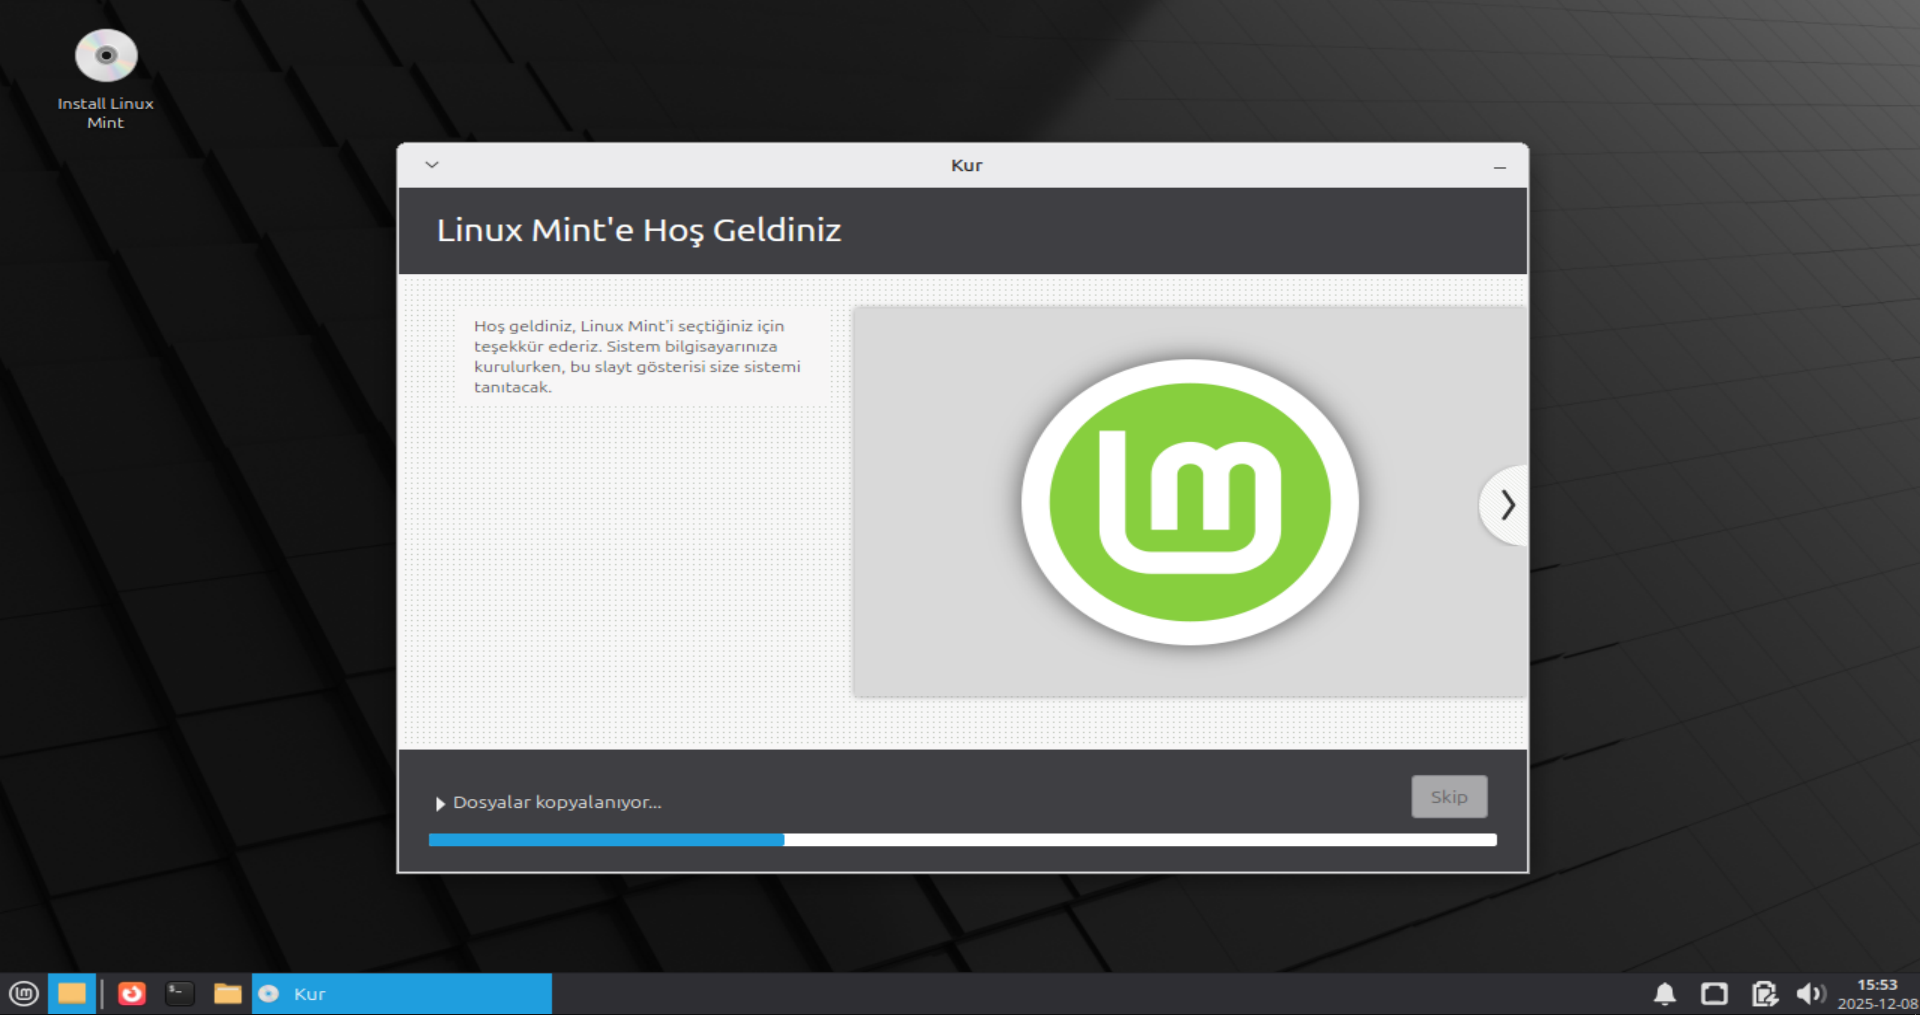Open the Linux Mint start menu
The height and width of the screenshot is (1015, 1920).
pyautogui.click(x=24, y=994)
